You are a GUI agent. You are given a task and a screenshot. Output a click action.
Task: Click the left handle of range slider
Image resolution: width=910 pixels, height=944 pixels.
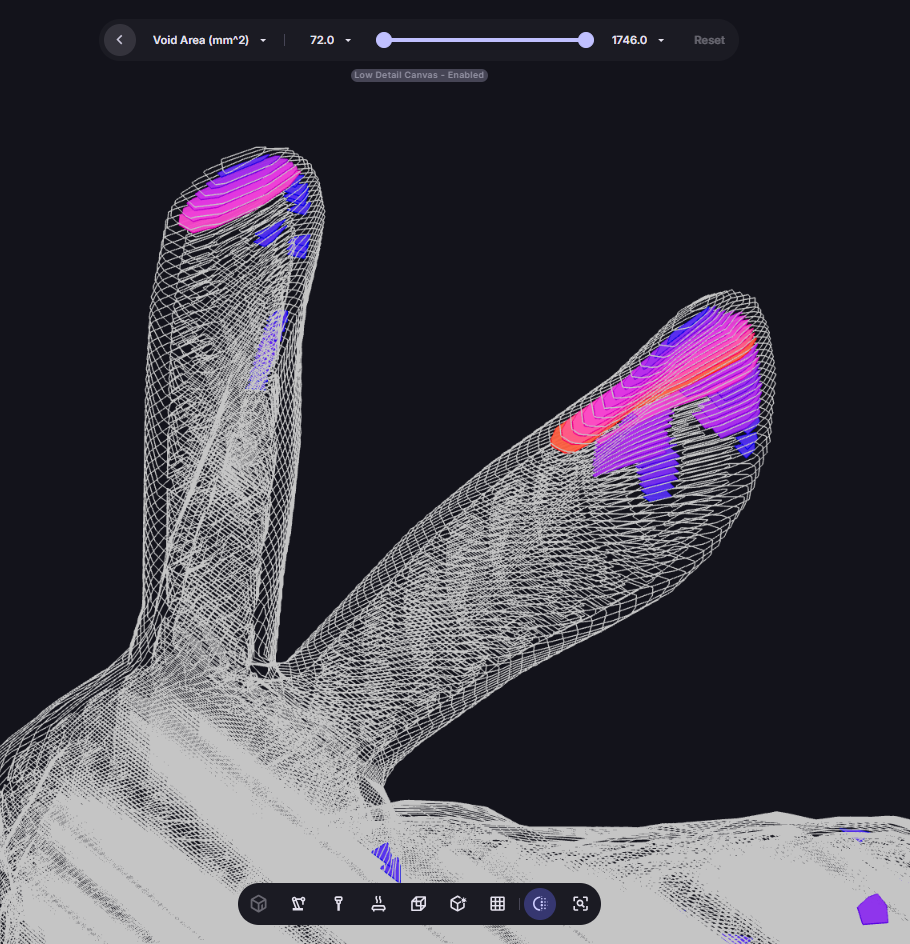[384, 40]
